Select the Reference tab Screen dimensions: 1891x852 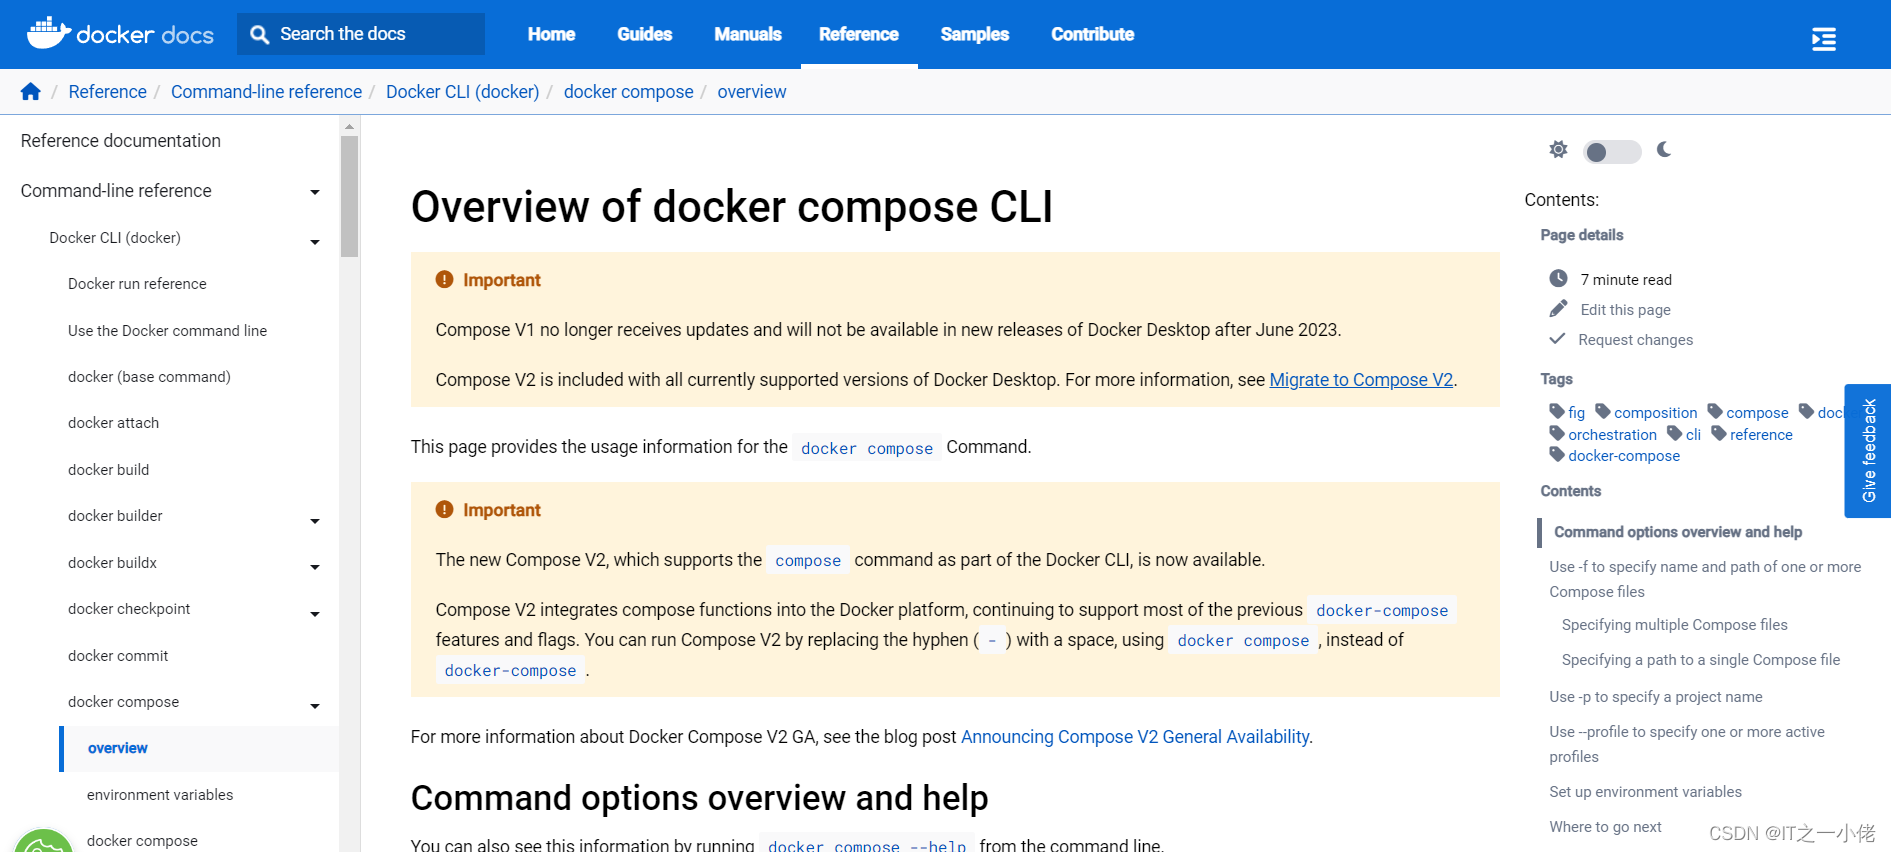[x=859, y=34]
